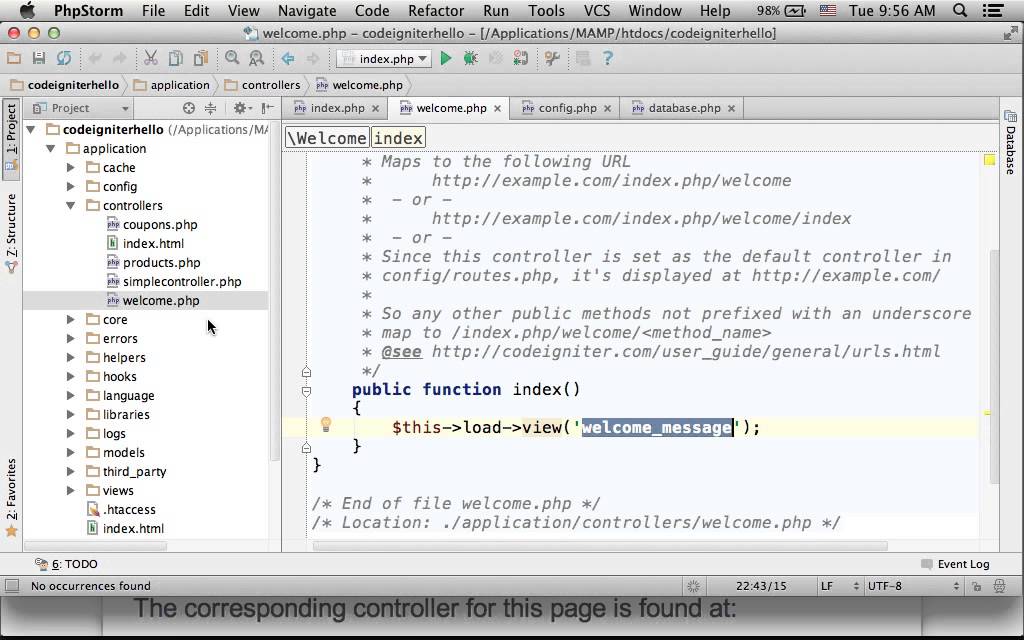Screen dimensions: 1024x640
Task: Toggle the 6: TODO tool window
Action: coord(66,564)
